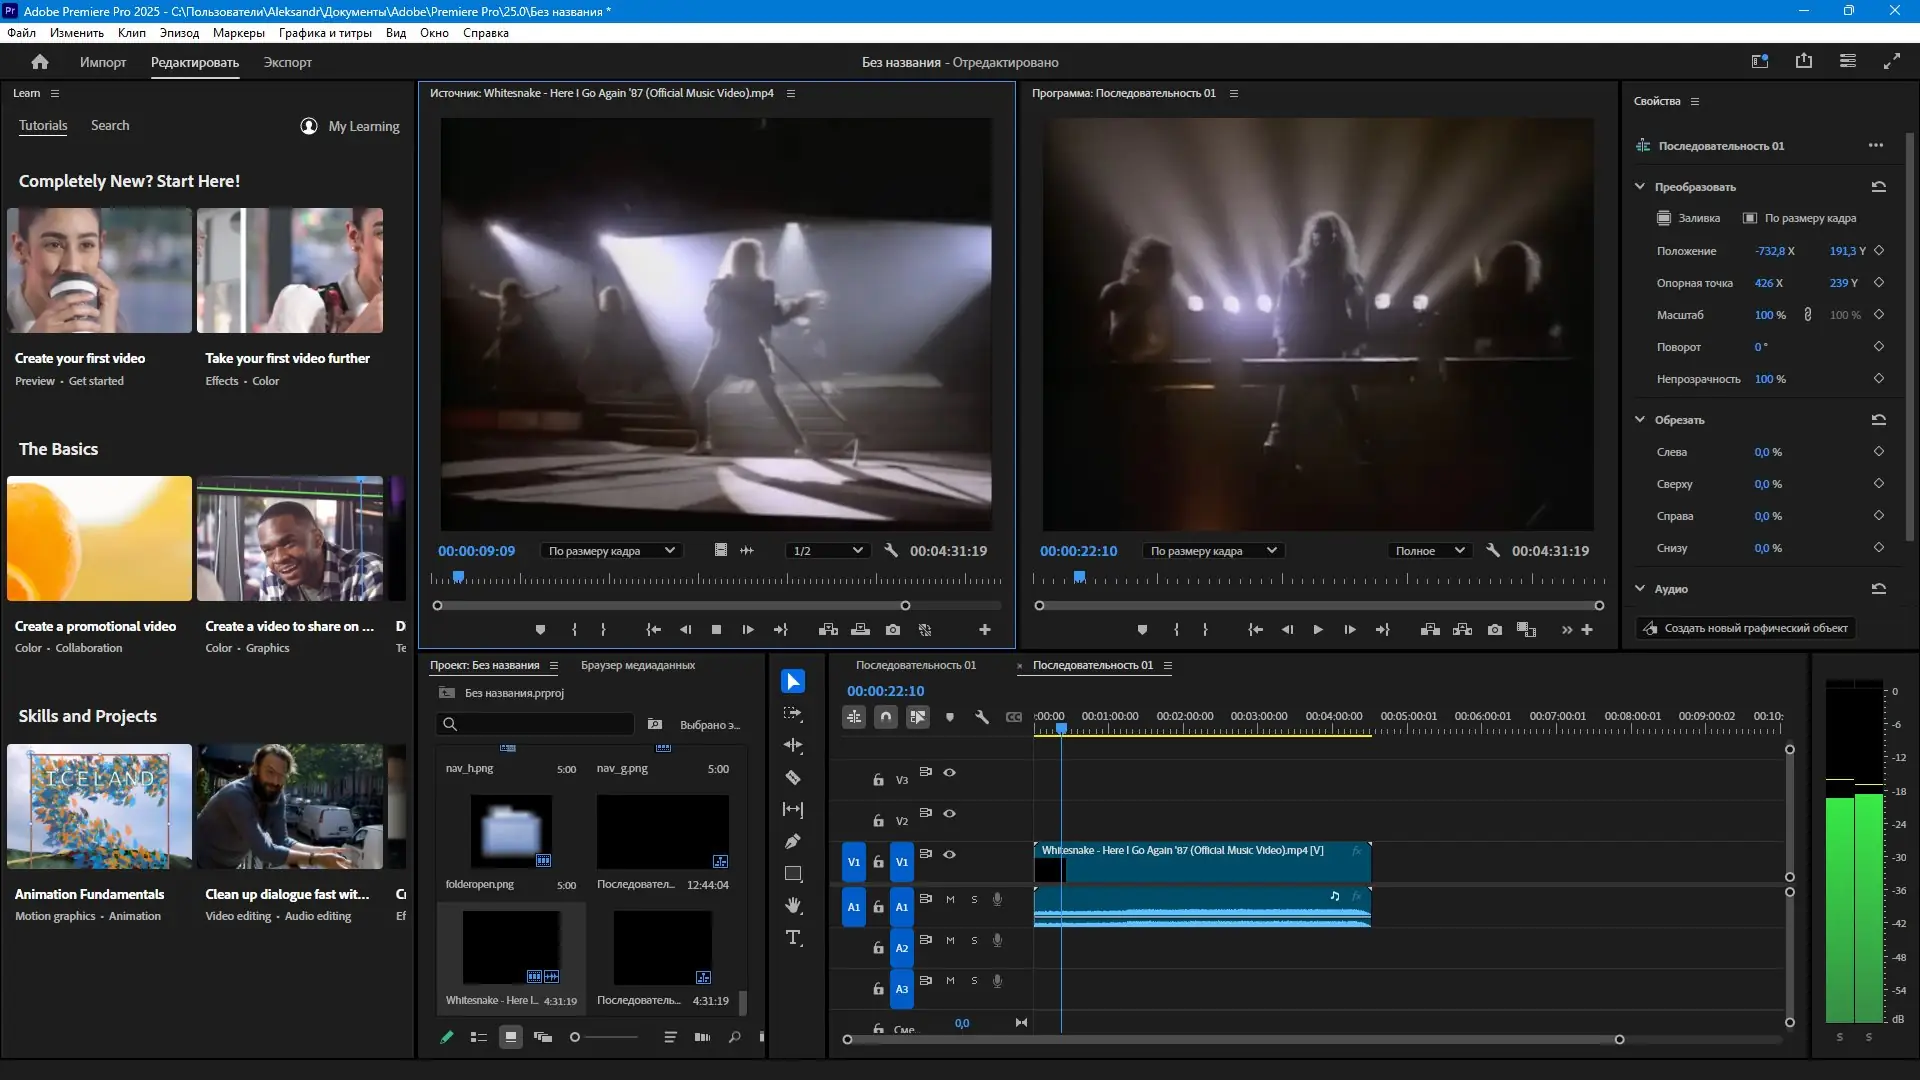This screenshot has width=1920, height=1080.
Task: Hide track V3 with eye icon
Action: [950, 772]
